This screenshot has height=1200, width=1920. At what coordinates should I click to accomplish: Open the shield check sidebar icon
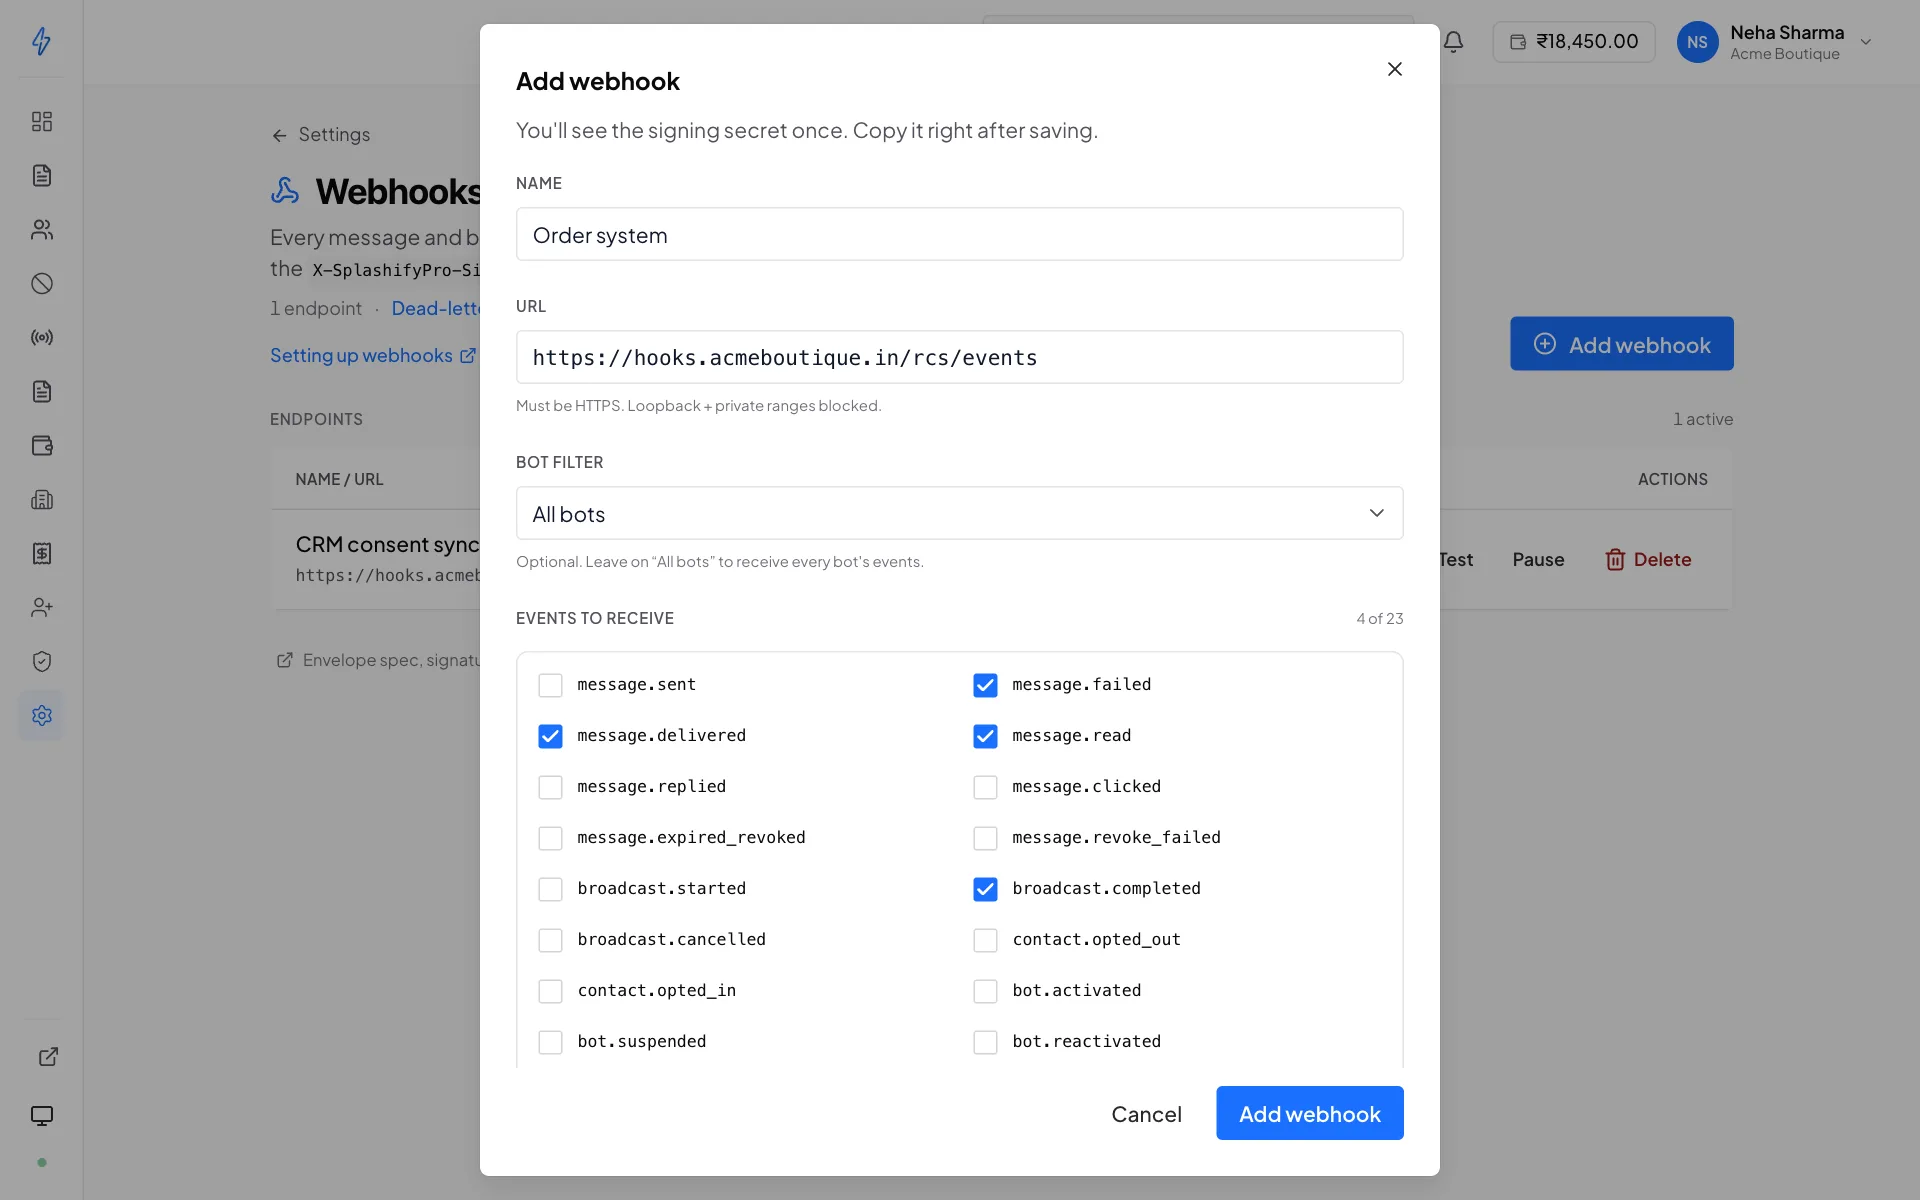(42, 662)
